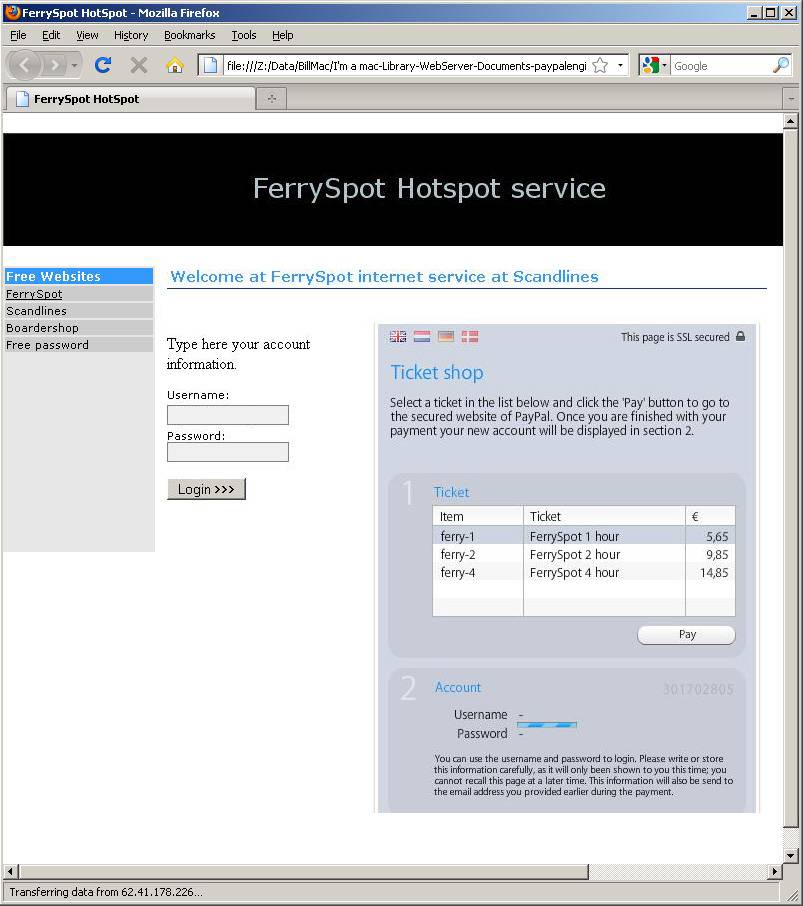The image size is (803, 906).
Task: Open the File menu
Action: (x=18, y=35)
